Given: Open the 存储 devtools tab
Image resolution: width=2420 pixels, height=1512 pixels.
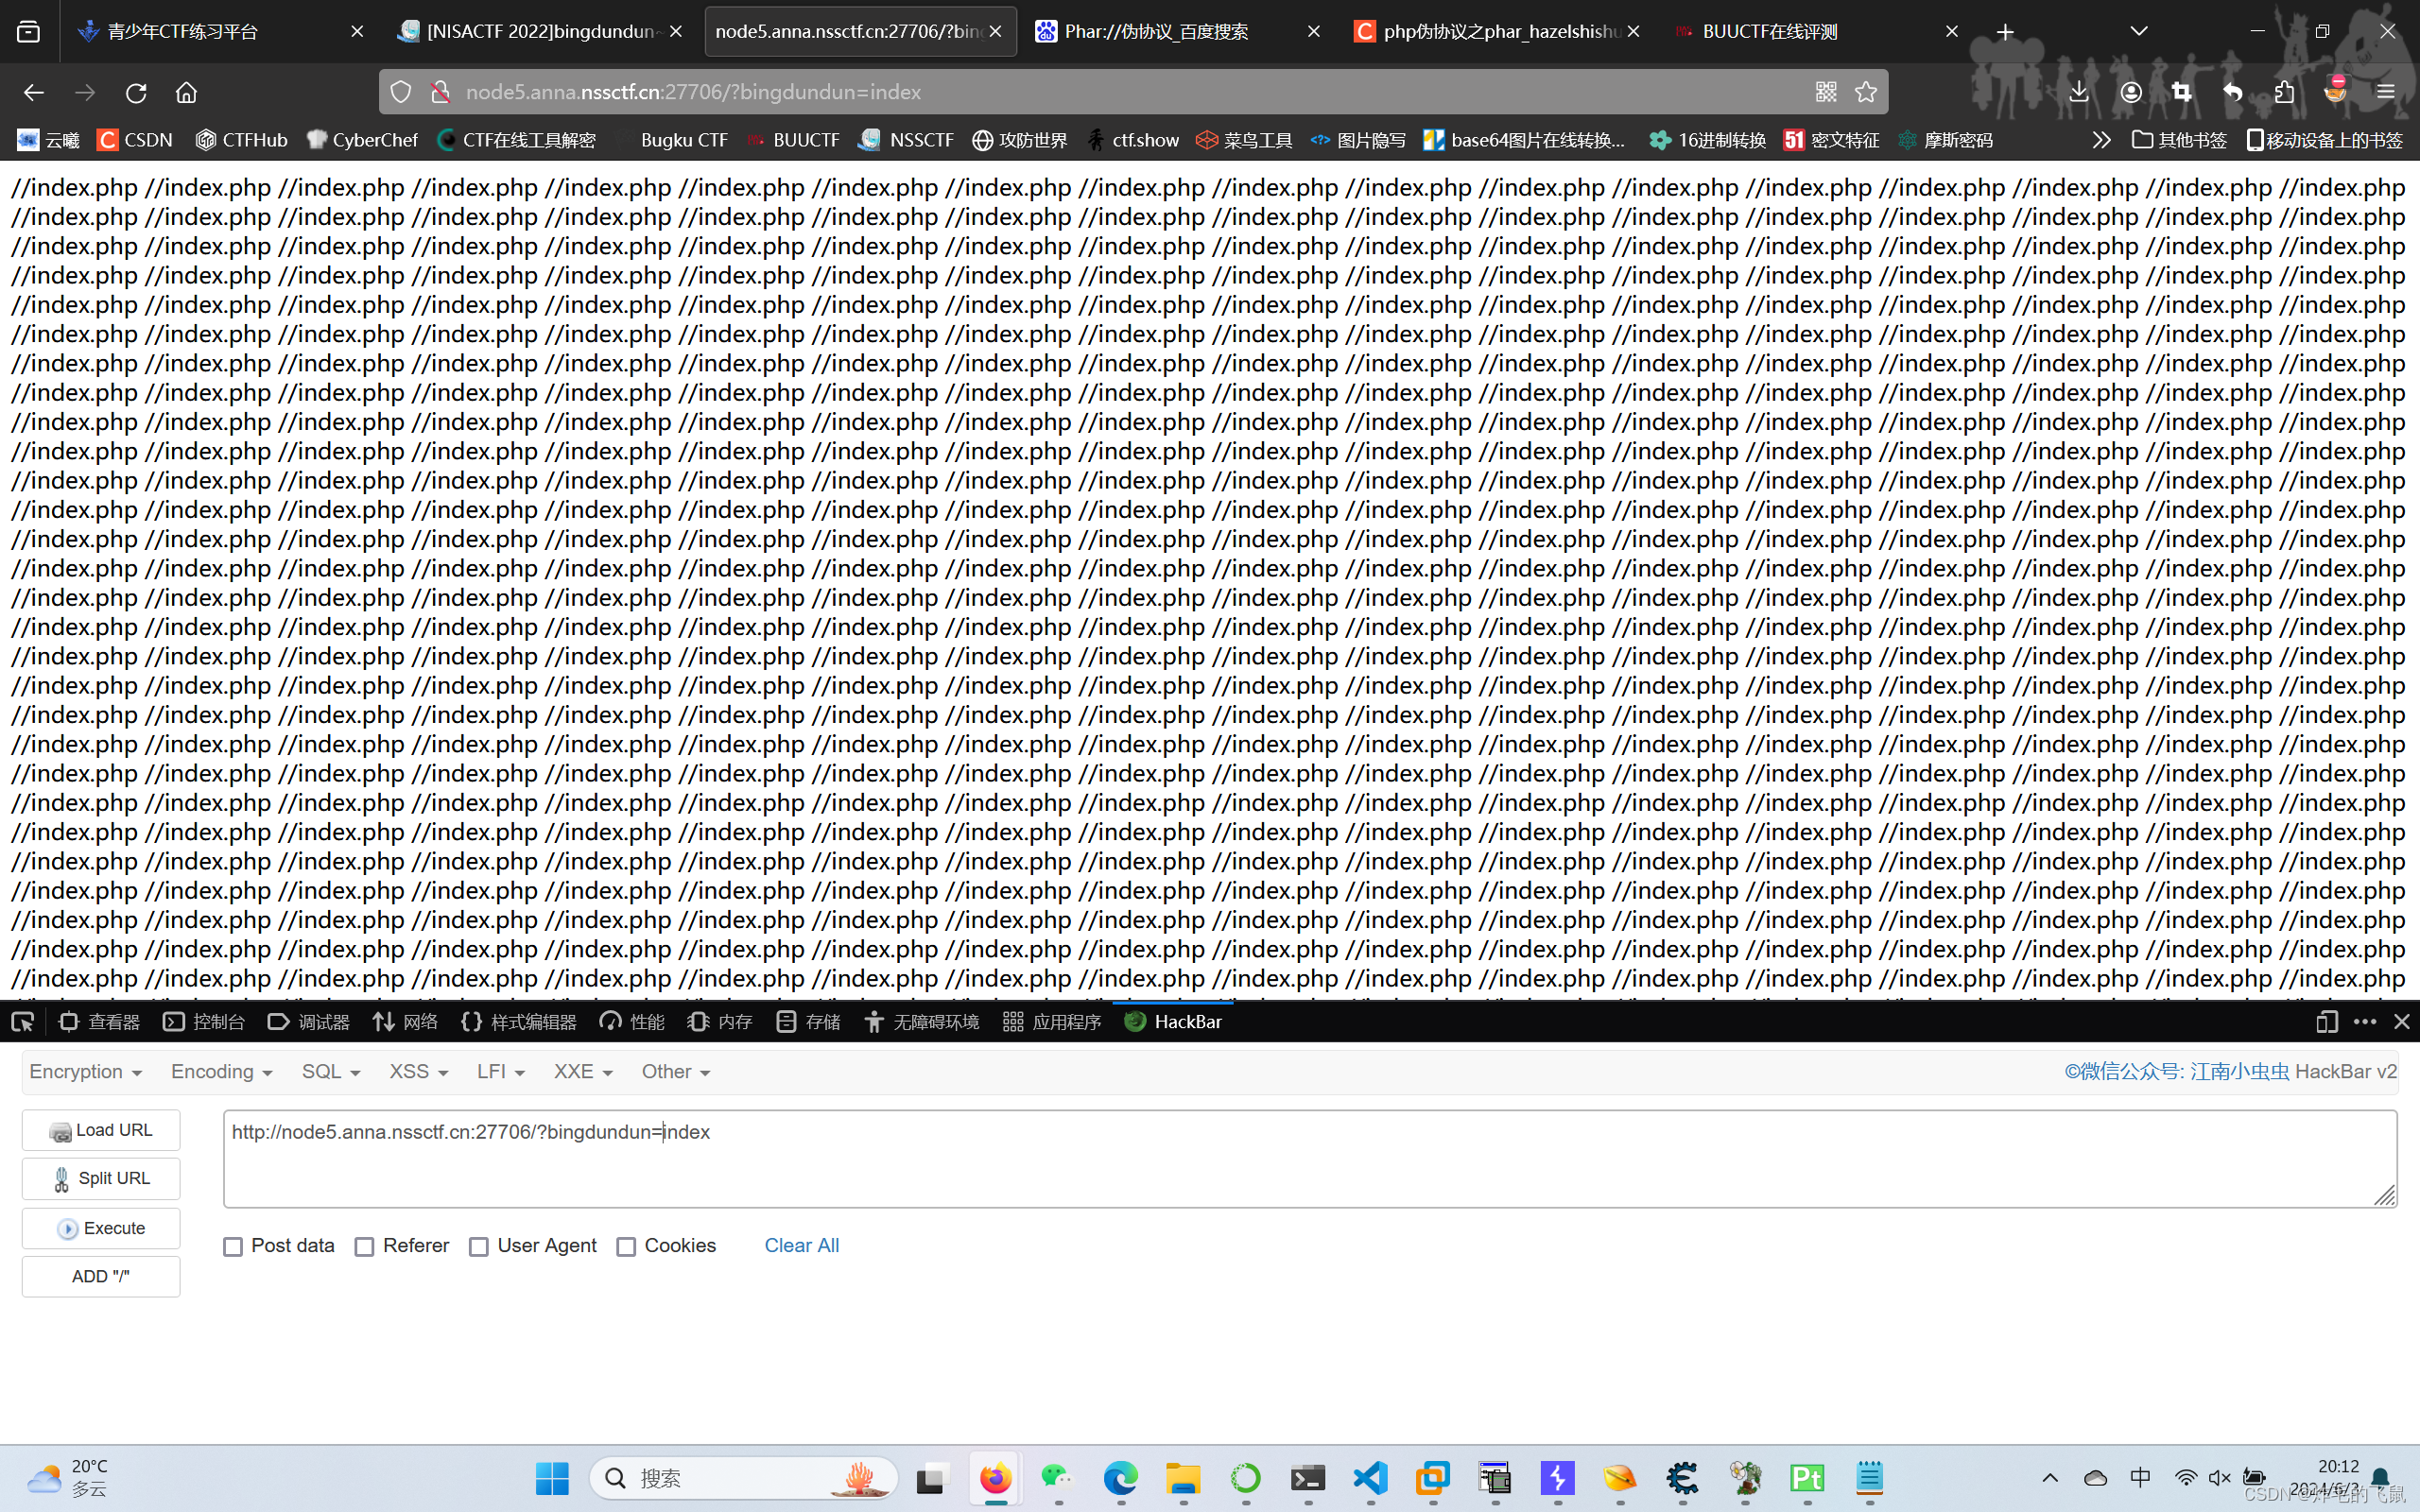Looking at the screenshot, I should click(x=808, y=1021).
